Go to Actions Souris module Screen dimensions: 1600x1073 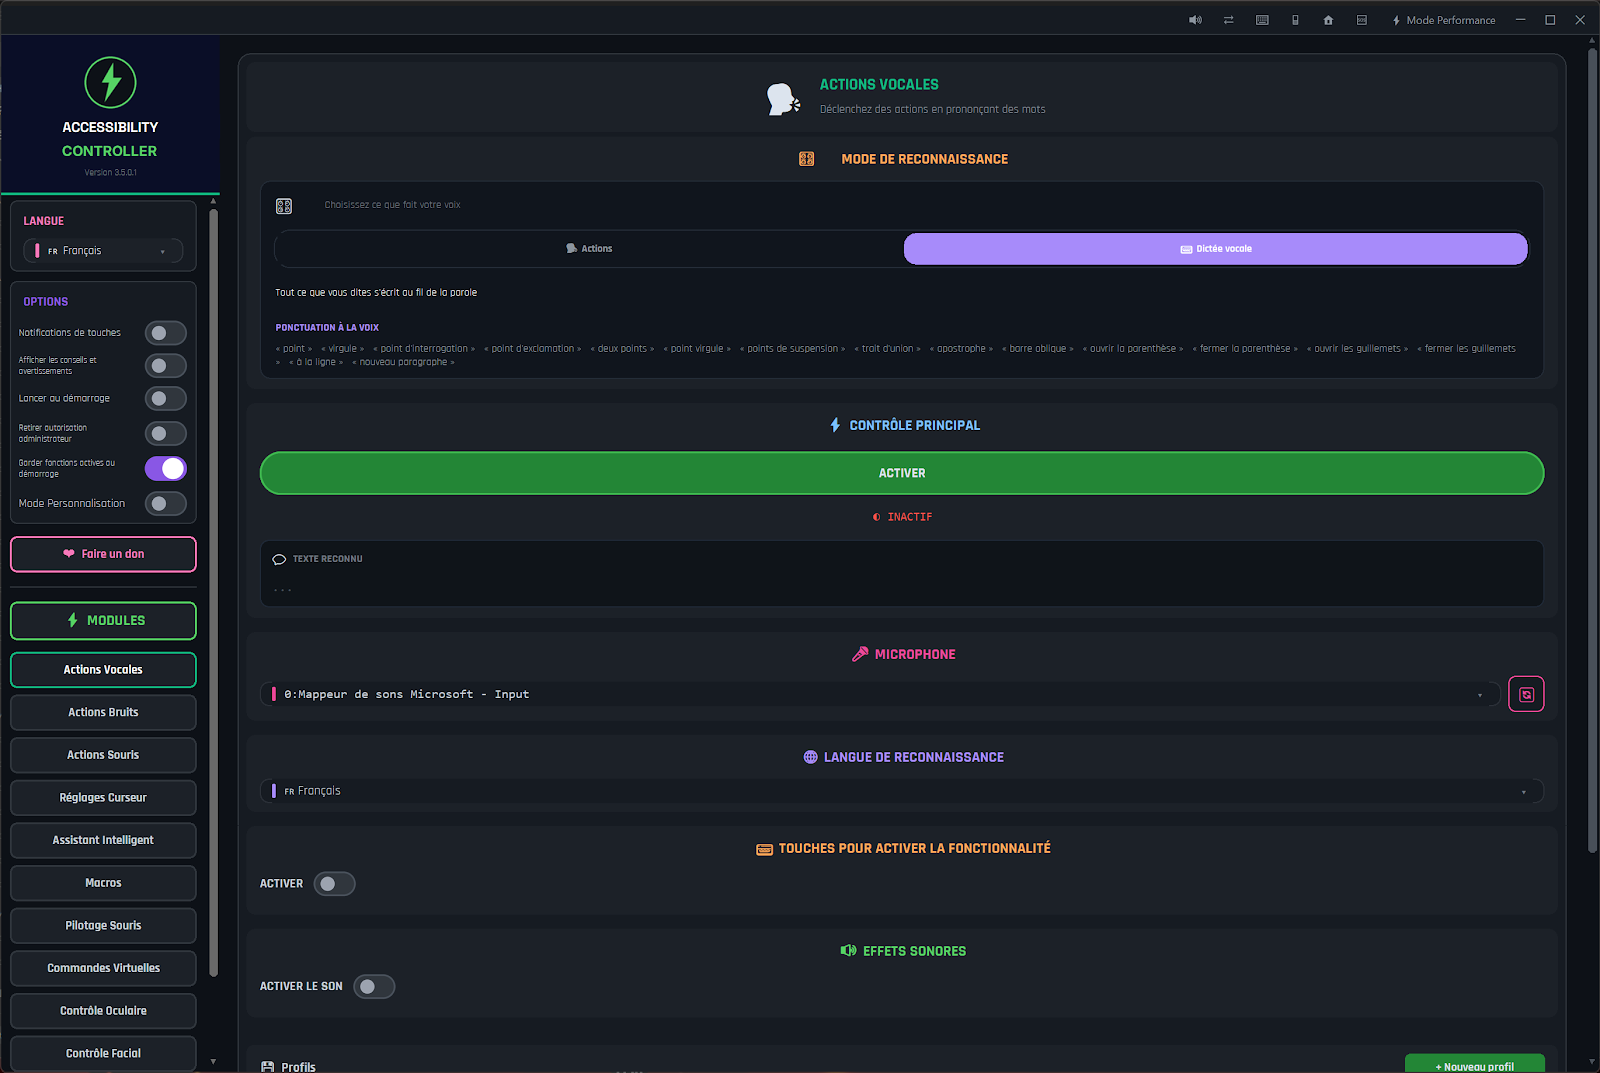pyautogui.click(x=103, y=755)
